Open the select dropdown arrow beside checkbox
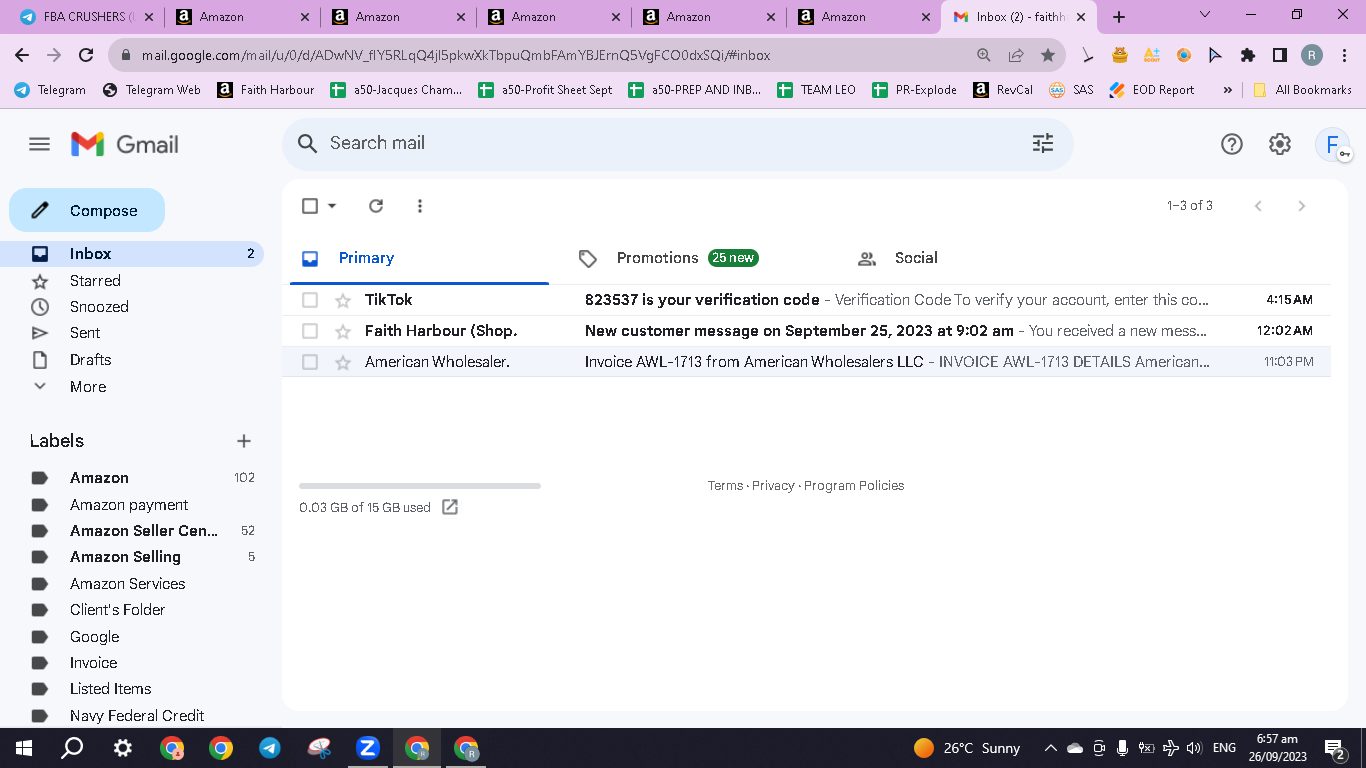The height and width of the screenshot is (768, 1366). (332, 206)
